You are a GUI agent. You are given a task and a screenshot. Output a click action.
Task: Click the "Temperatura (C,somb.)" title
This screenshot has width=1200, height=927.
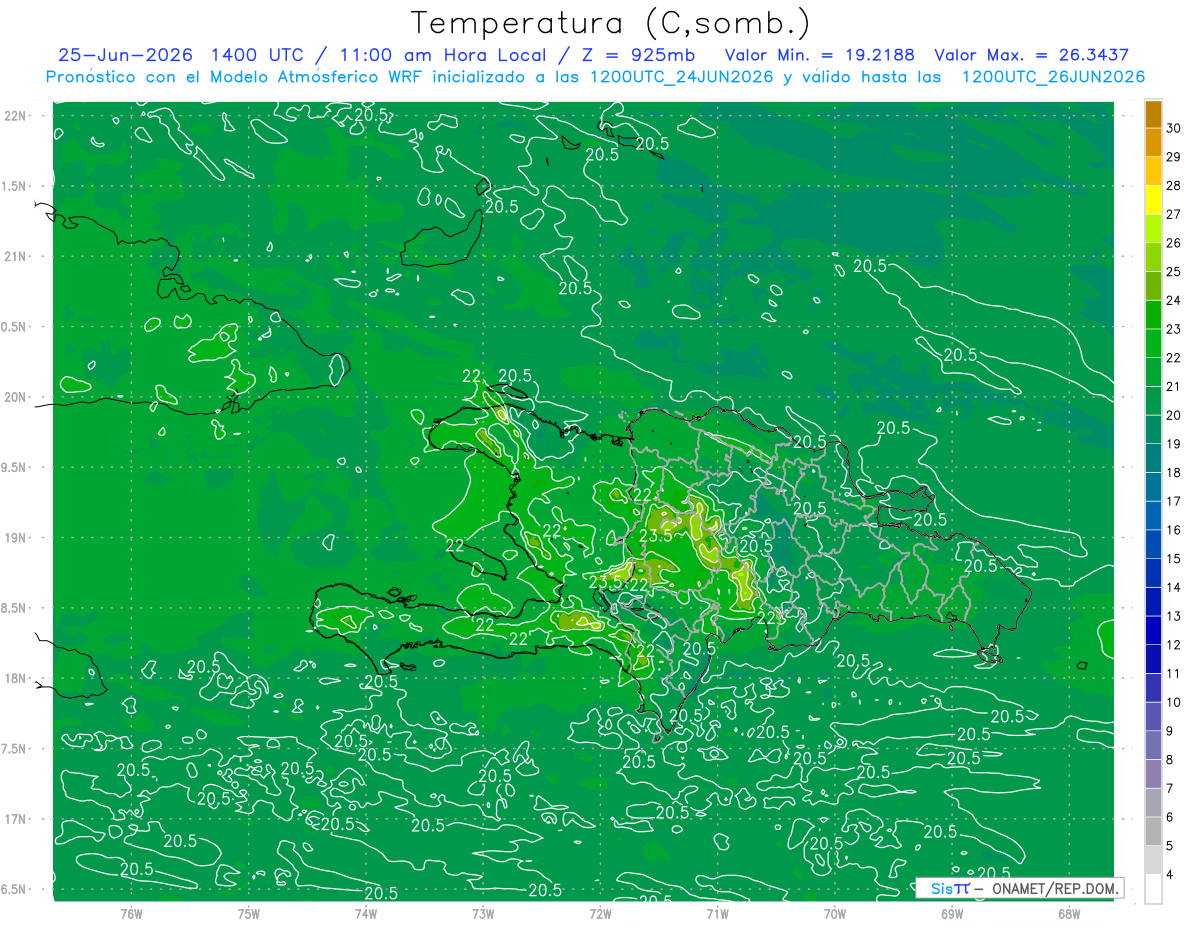pos(611,23)
